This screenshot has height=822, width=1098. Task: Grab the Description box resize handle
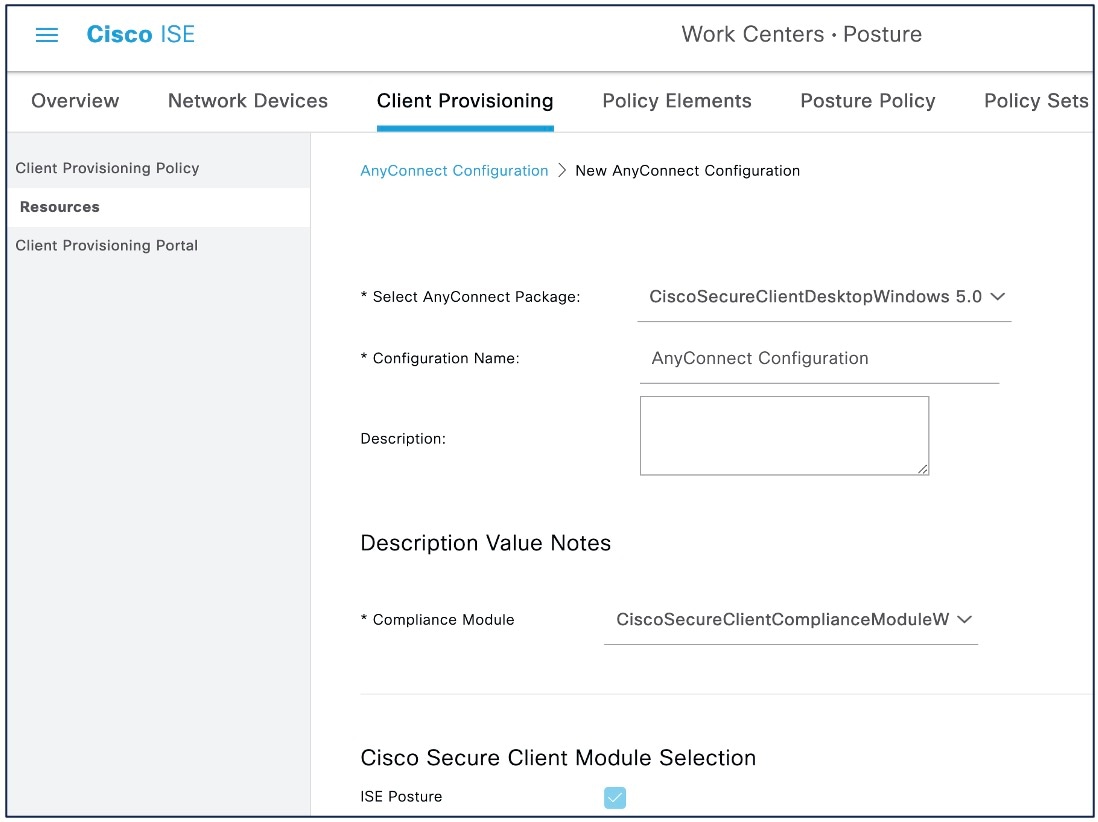[x=923, y=469]
